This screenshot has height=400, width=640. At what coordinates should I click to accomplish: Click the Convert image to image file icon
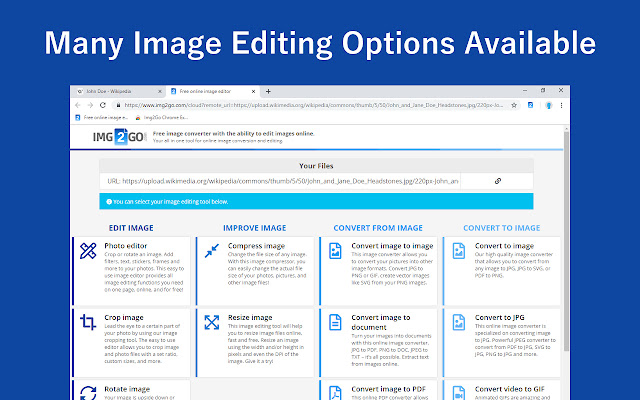[x=335, y=250]
